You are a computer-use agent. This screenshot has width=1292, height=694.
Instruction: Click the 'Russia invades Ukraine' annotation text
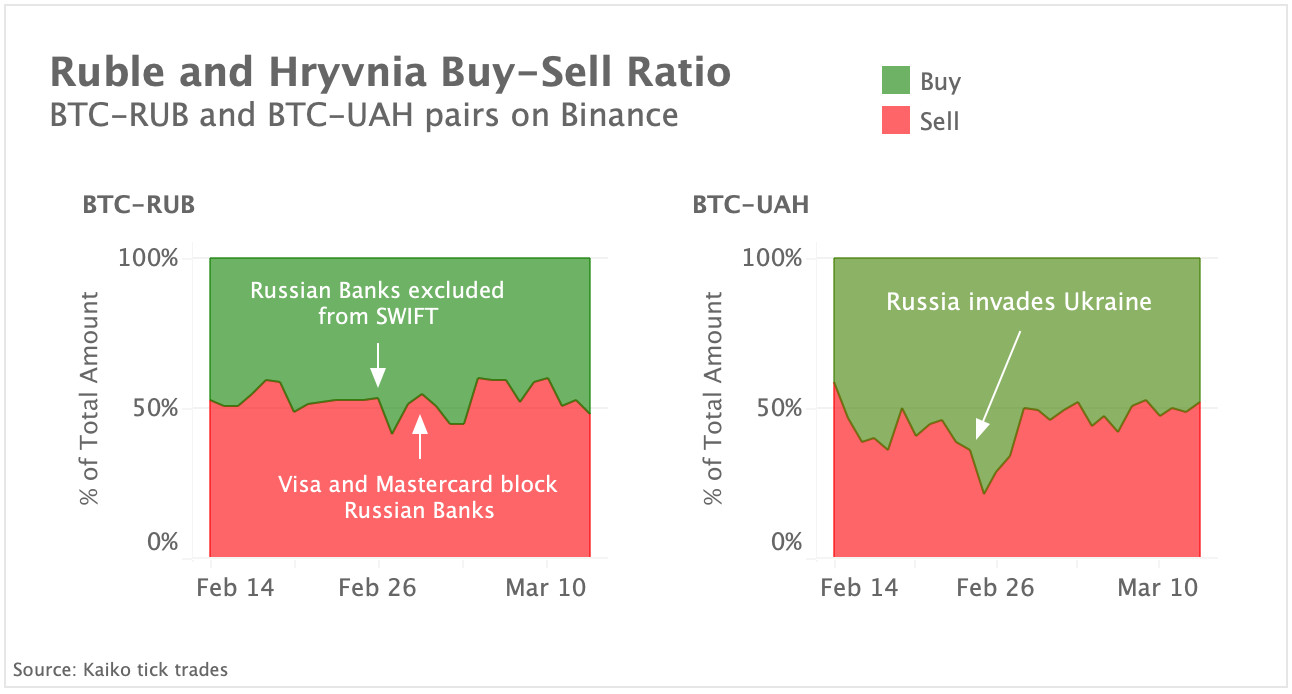(x=1019, y=301)
